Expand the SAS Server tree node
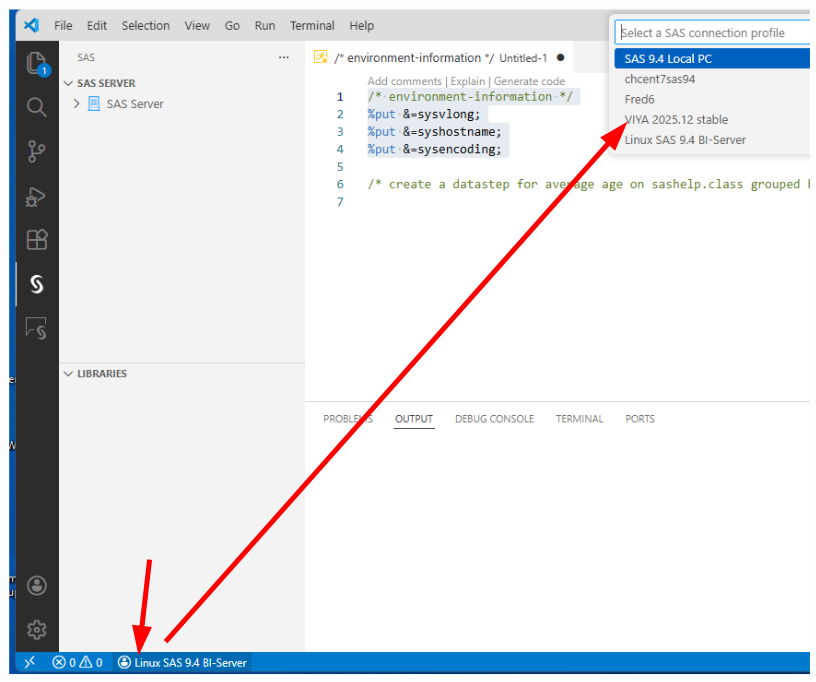The image size is (816, 682). coord(77,104)
